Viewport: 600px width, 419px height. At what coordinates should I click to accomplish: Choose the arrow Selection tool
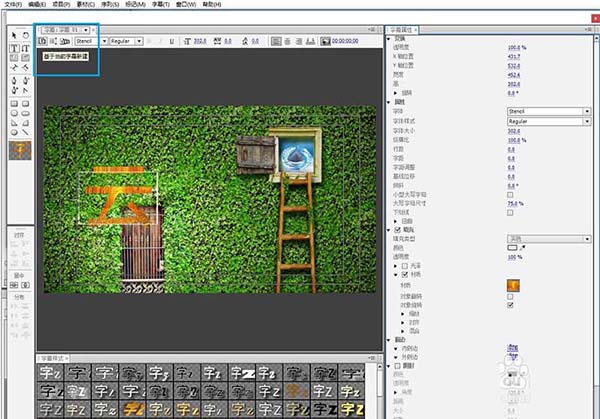[x=14, y=35]
